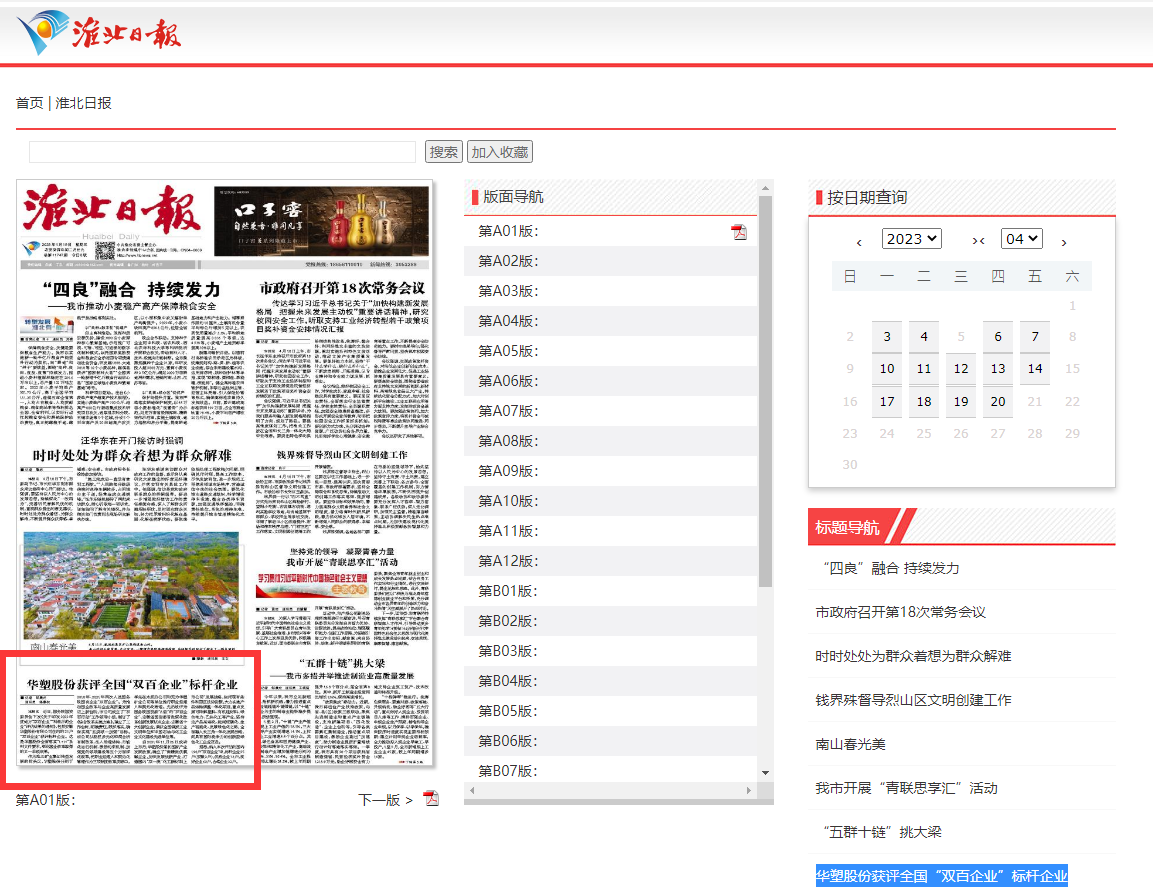Select page 第A05版 in the page navigation
Screen dimensions: 1153x892
pyautogui.click(x=509, y=351)
